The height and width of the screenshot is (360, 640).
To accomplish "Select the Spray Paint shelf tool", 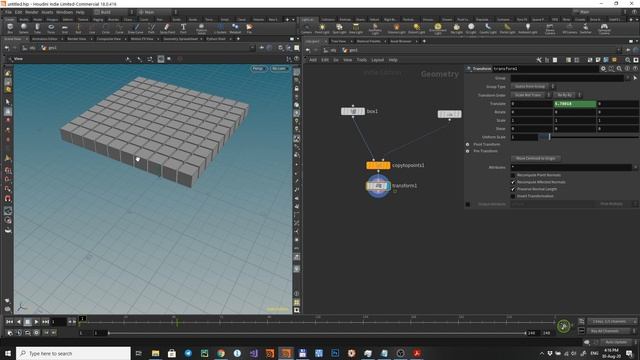I will click(167, 28).
